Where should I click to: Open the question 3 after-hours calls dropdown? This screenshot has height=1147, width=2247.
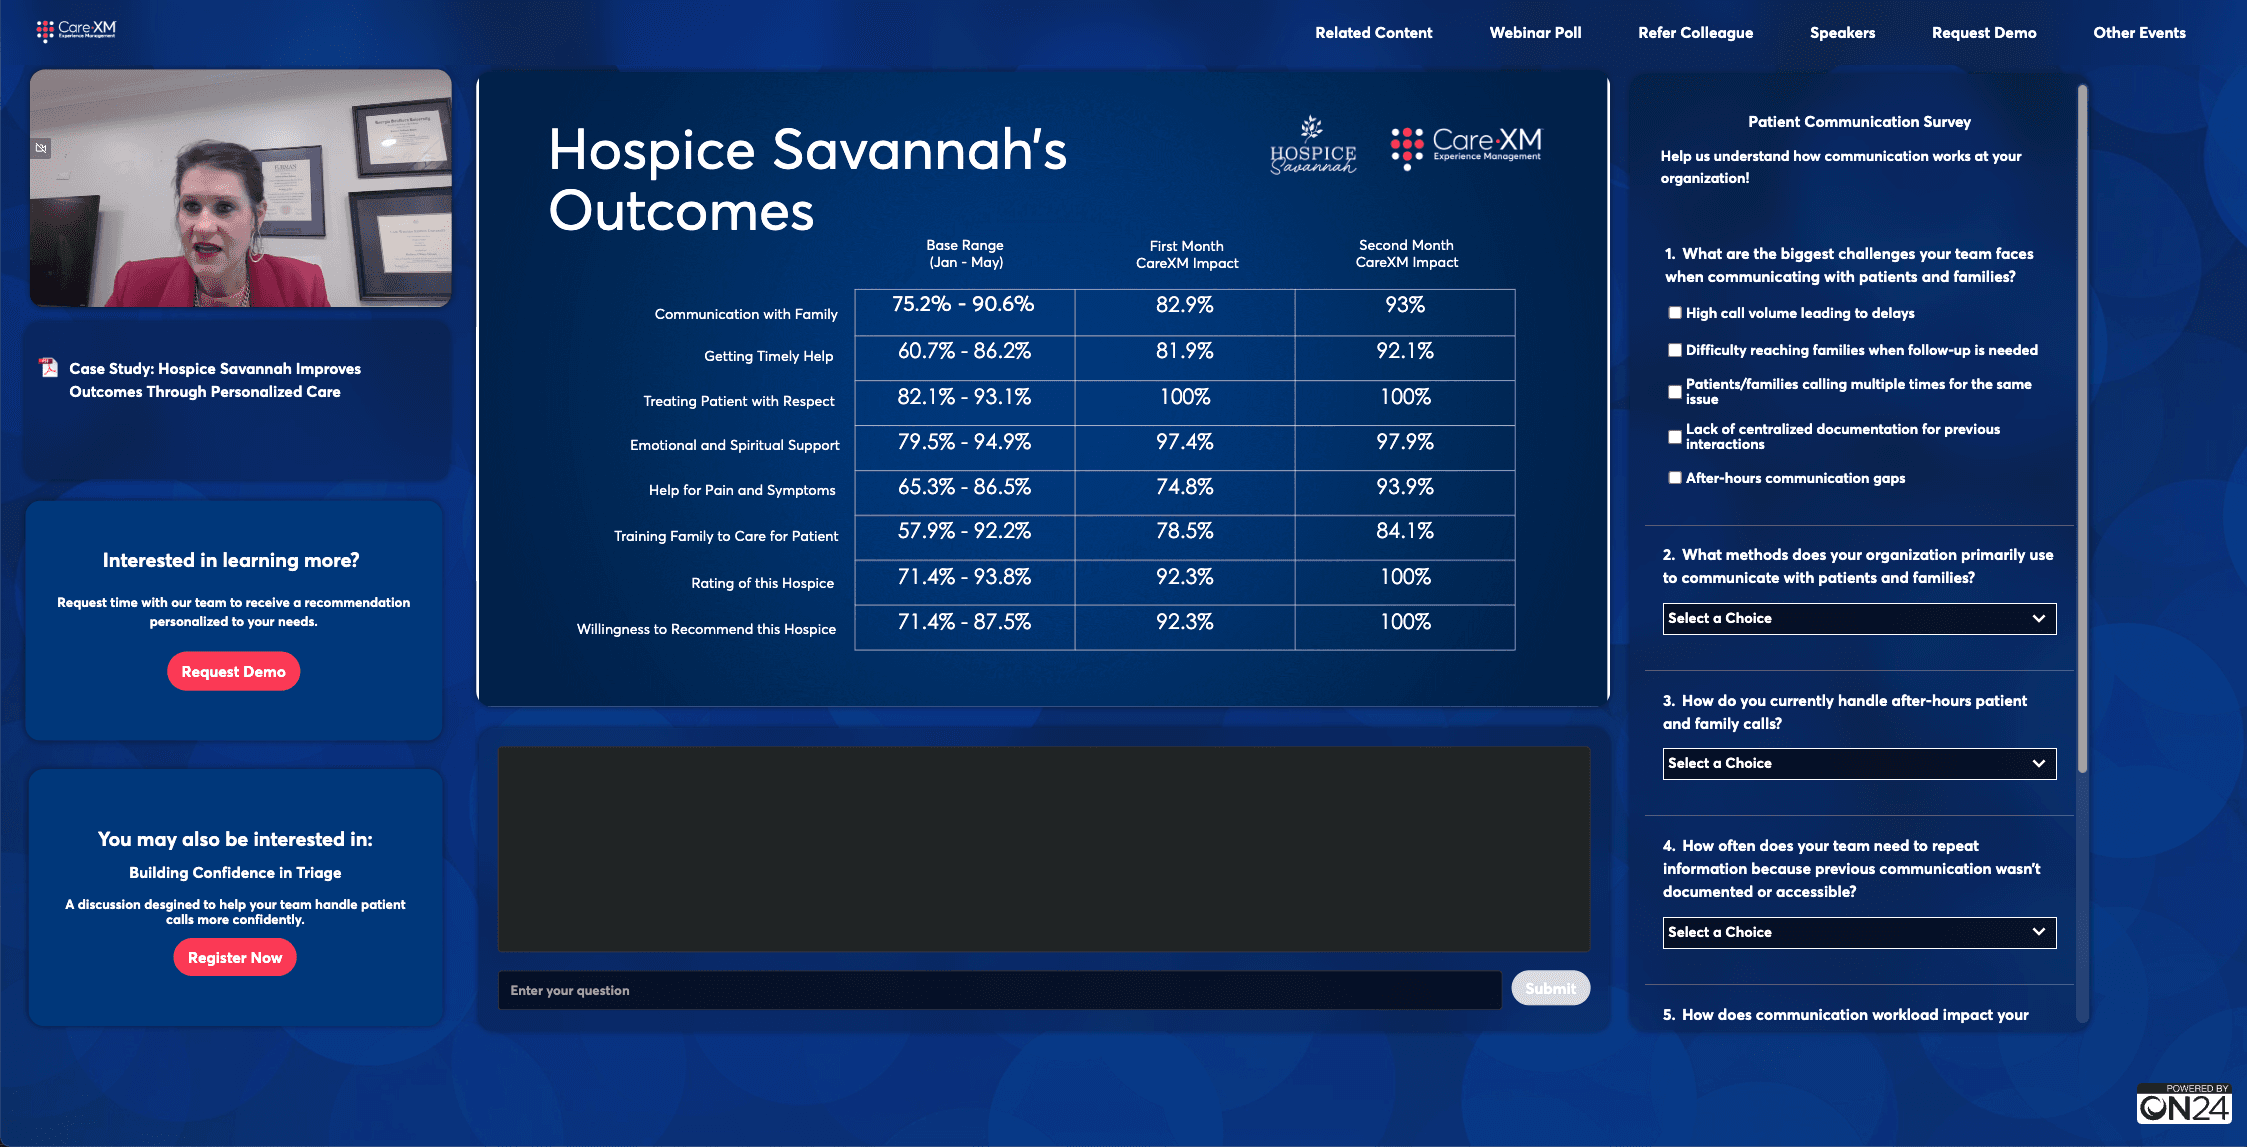[x=1859, y=764]
